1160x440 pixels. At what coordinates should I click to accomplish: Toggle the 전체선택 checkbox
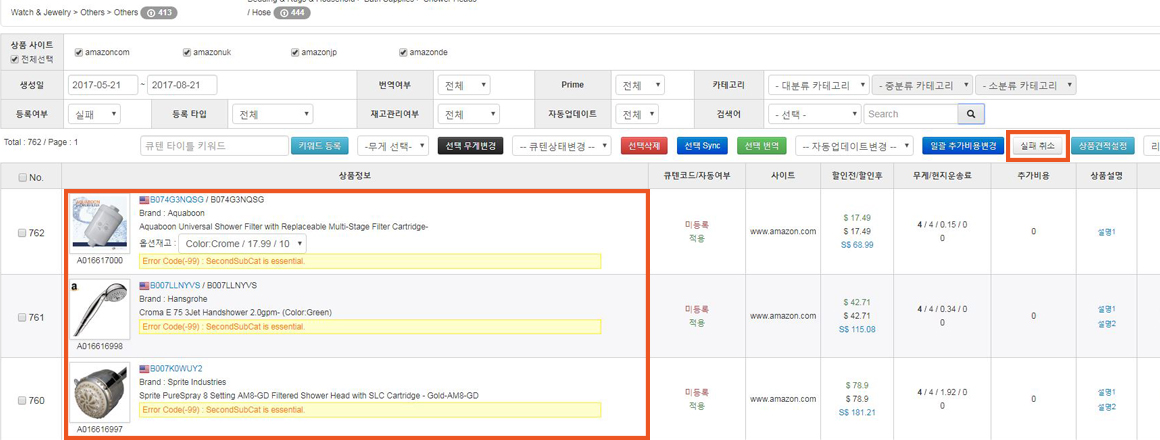[x=15, y=60]
